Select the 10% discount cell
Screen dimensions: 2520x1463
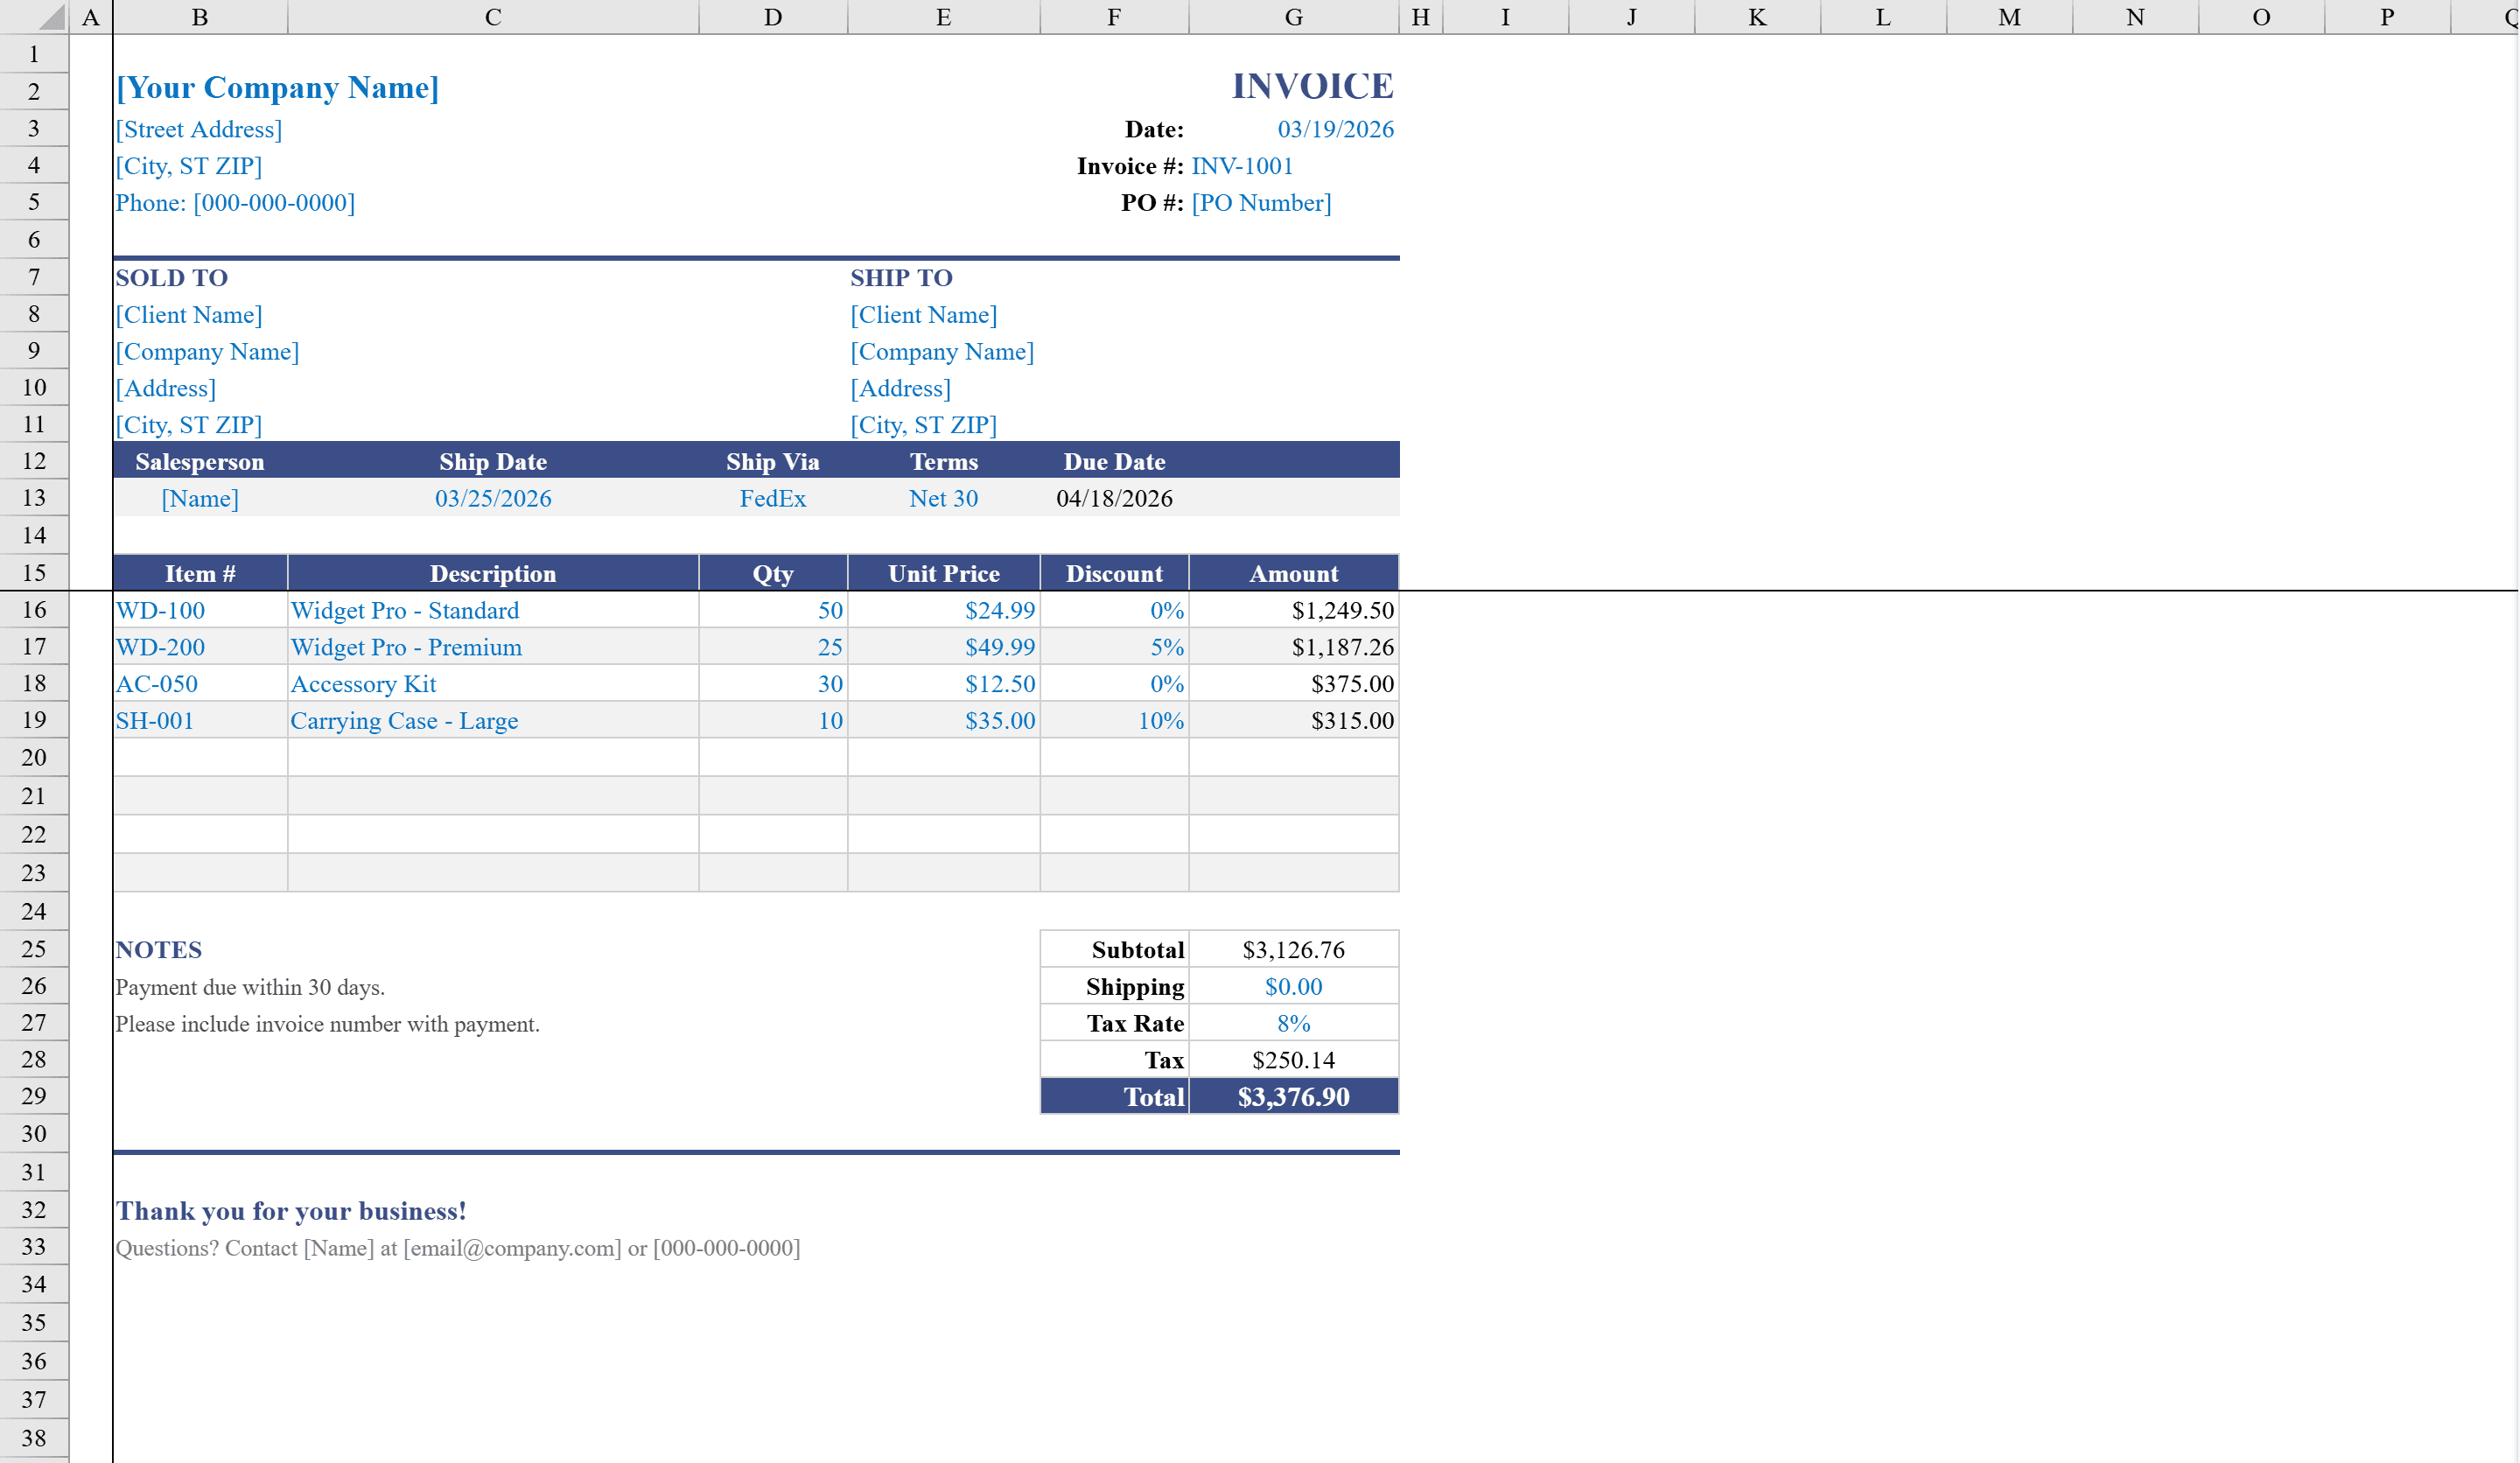coord(1114,721)
